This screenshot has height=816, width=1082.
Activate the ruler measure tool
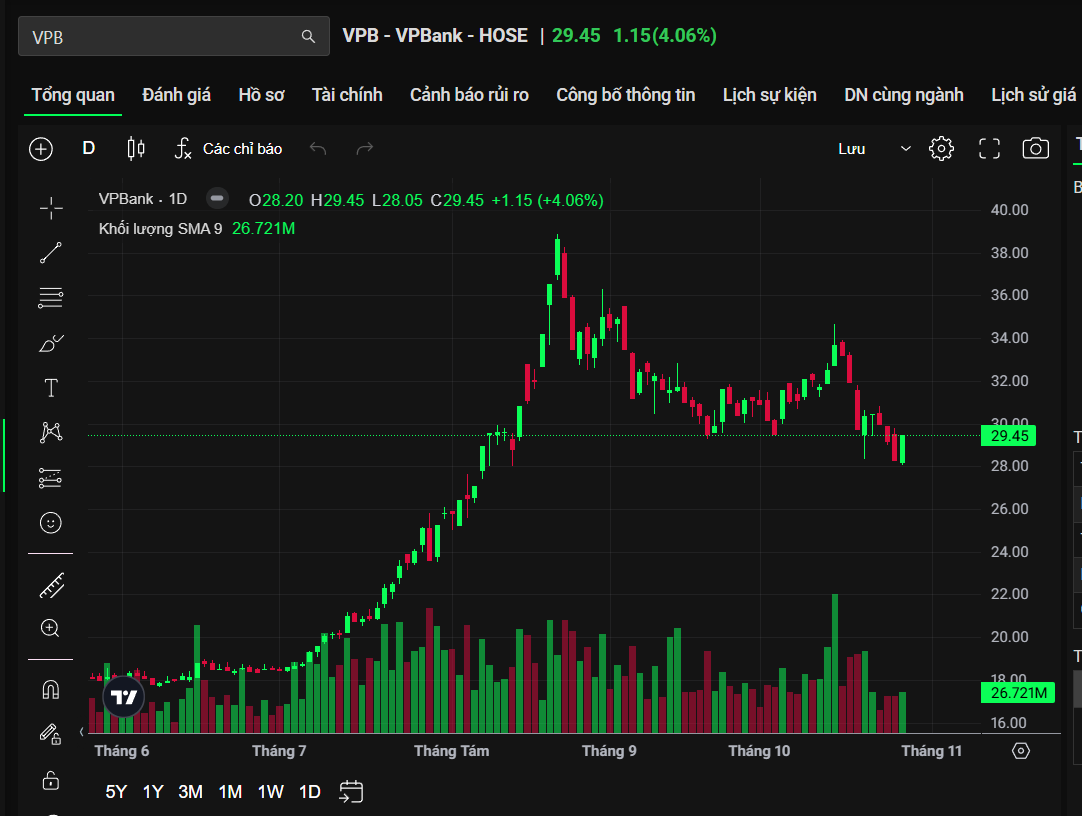point(51,586)
